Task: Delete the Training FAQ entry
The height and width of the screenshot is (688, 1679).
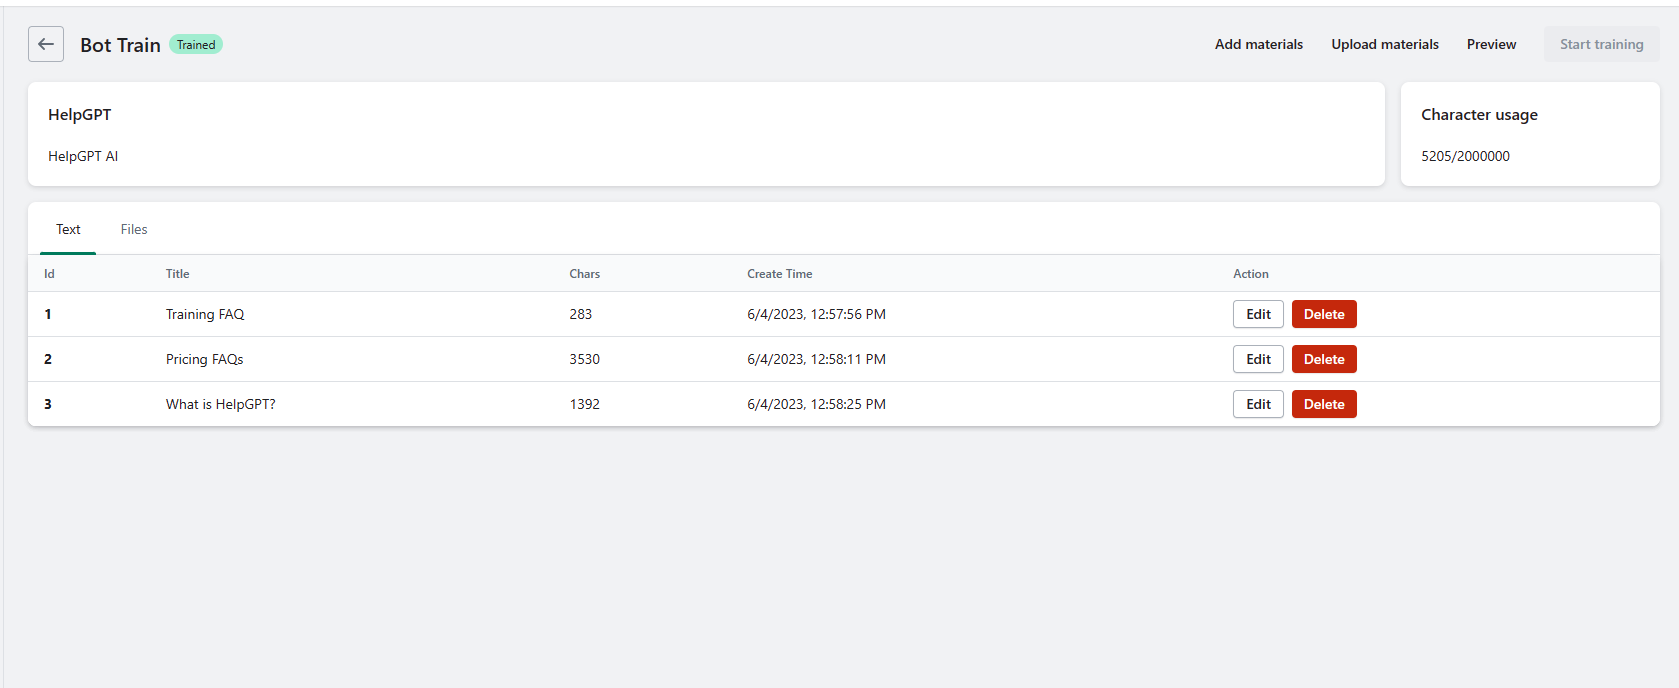Action: tap(1323, 314)
